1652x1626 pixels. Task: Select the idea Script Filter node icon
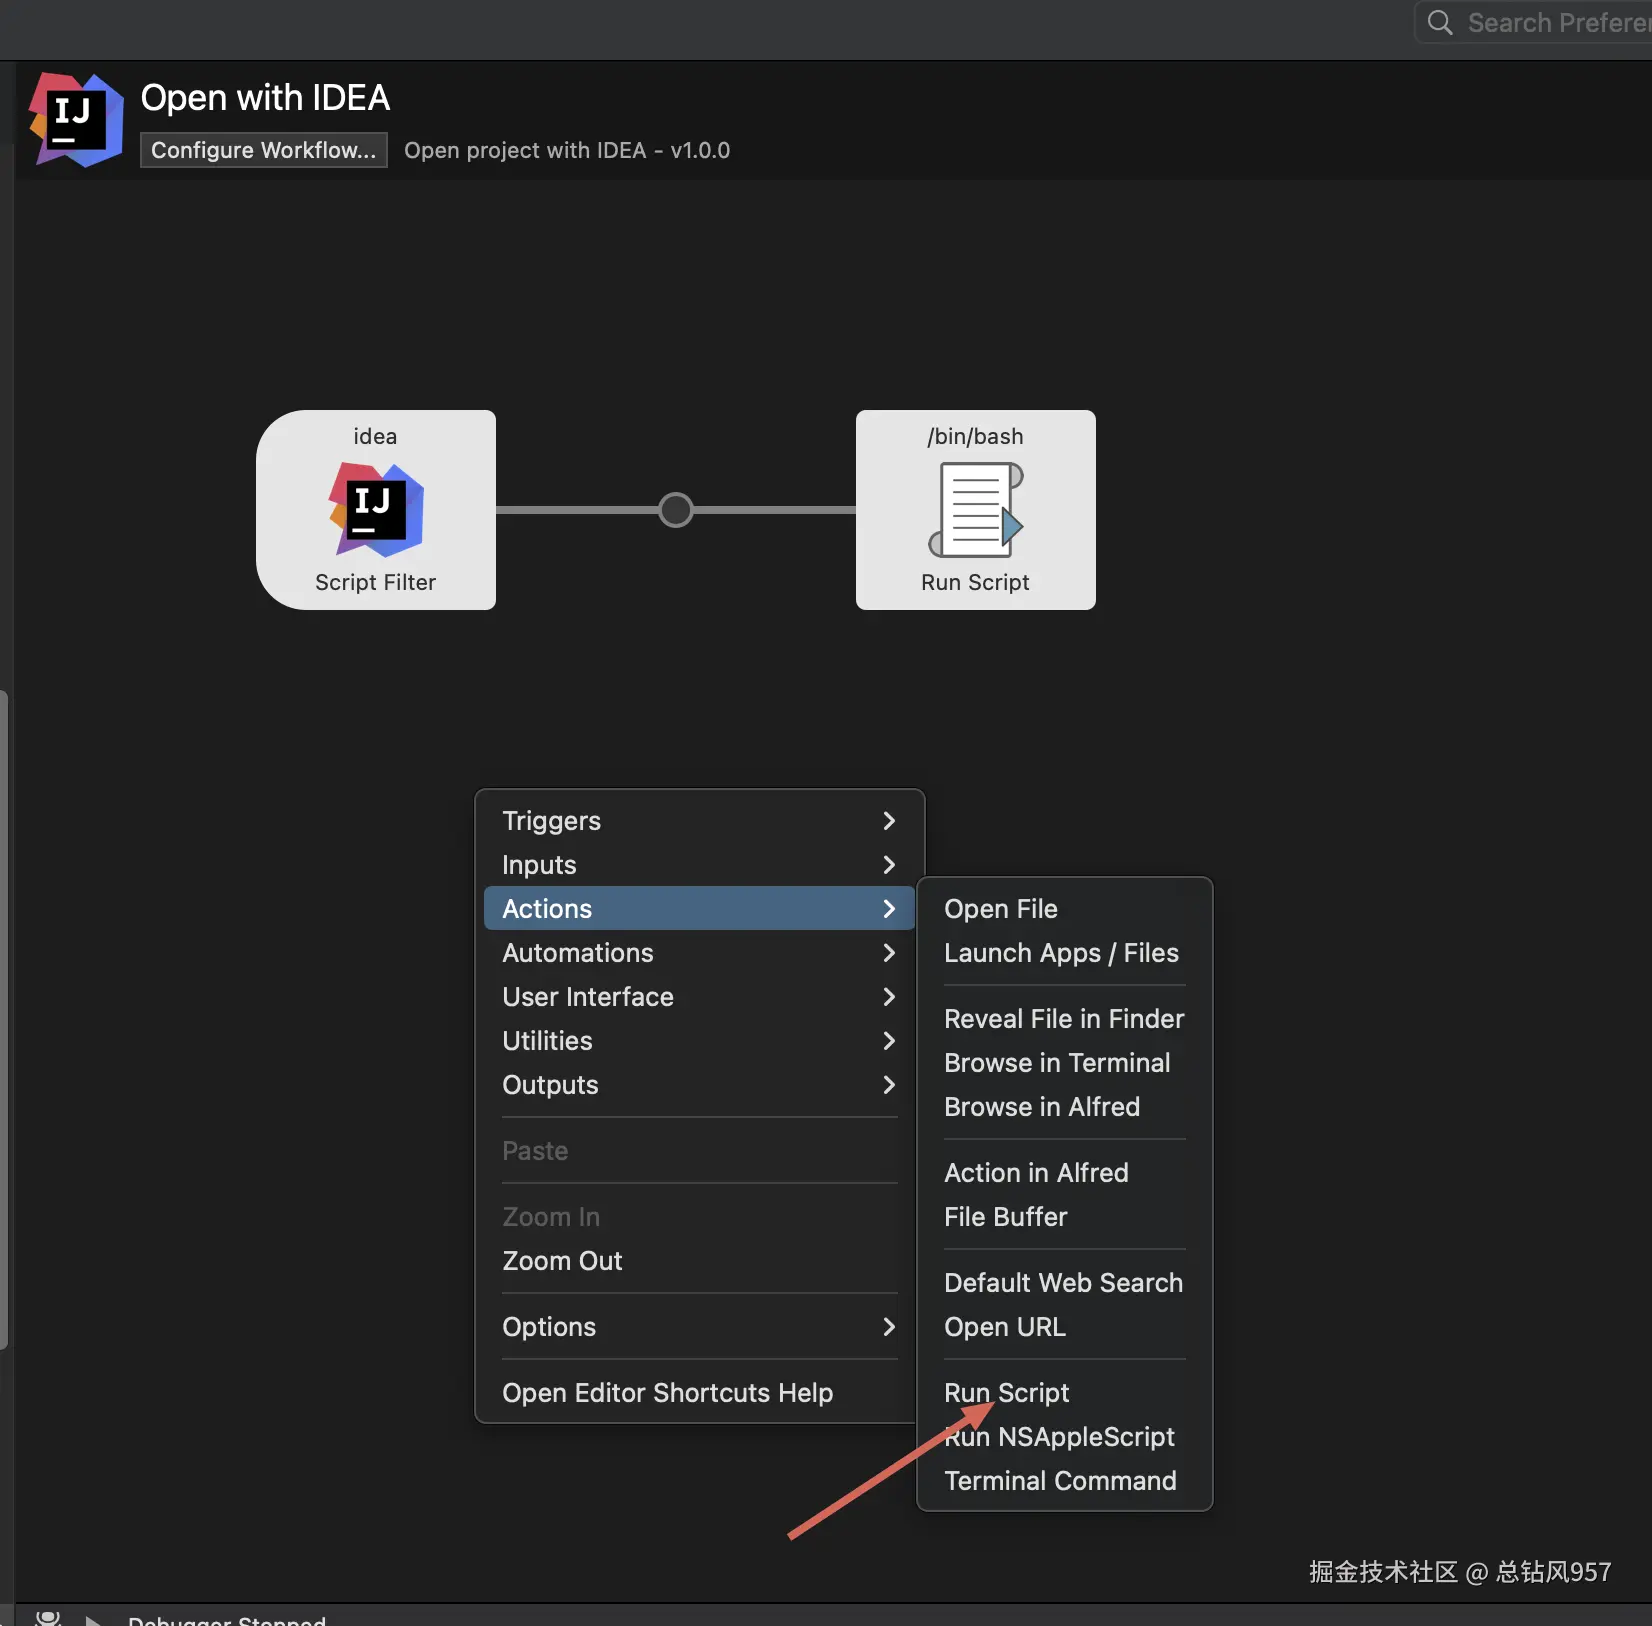[376, 509]
